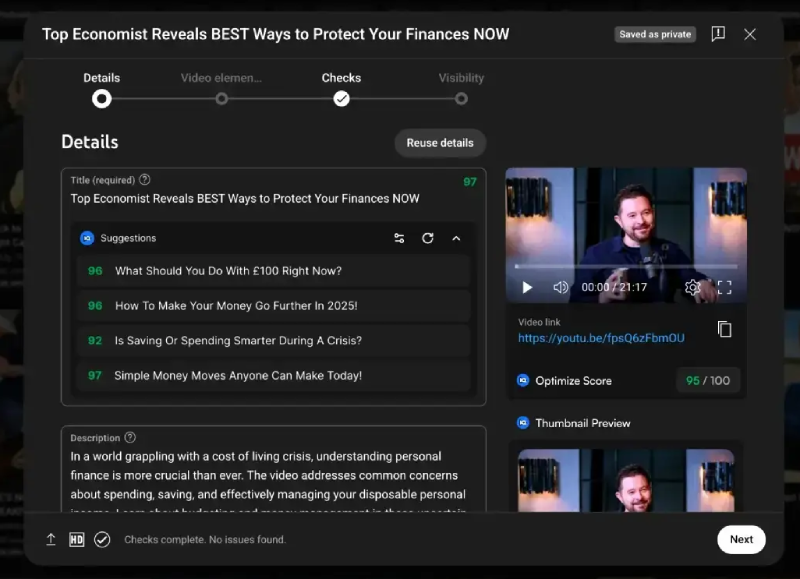Enter fullscreen on the video preview
The height and width of the screenshot is (579, 800).
point(726,287)
